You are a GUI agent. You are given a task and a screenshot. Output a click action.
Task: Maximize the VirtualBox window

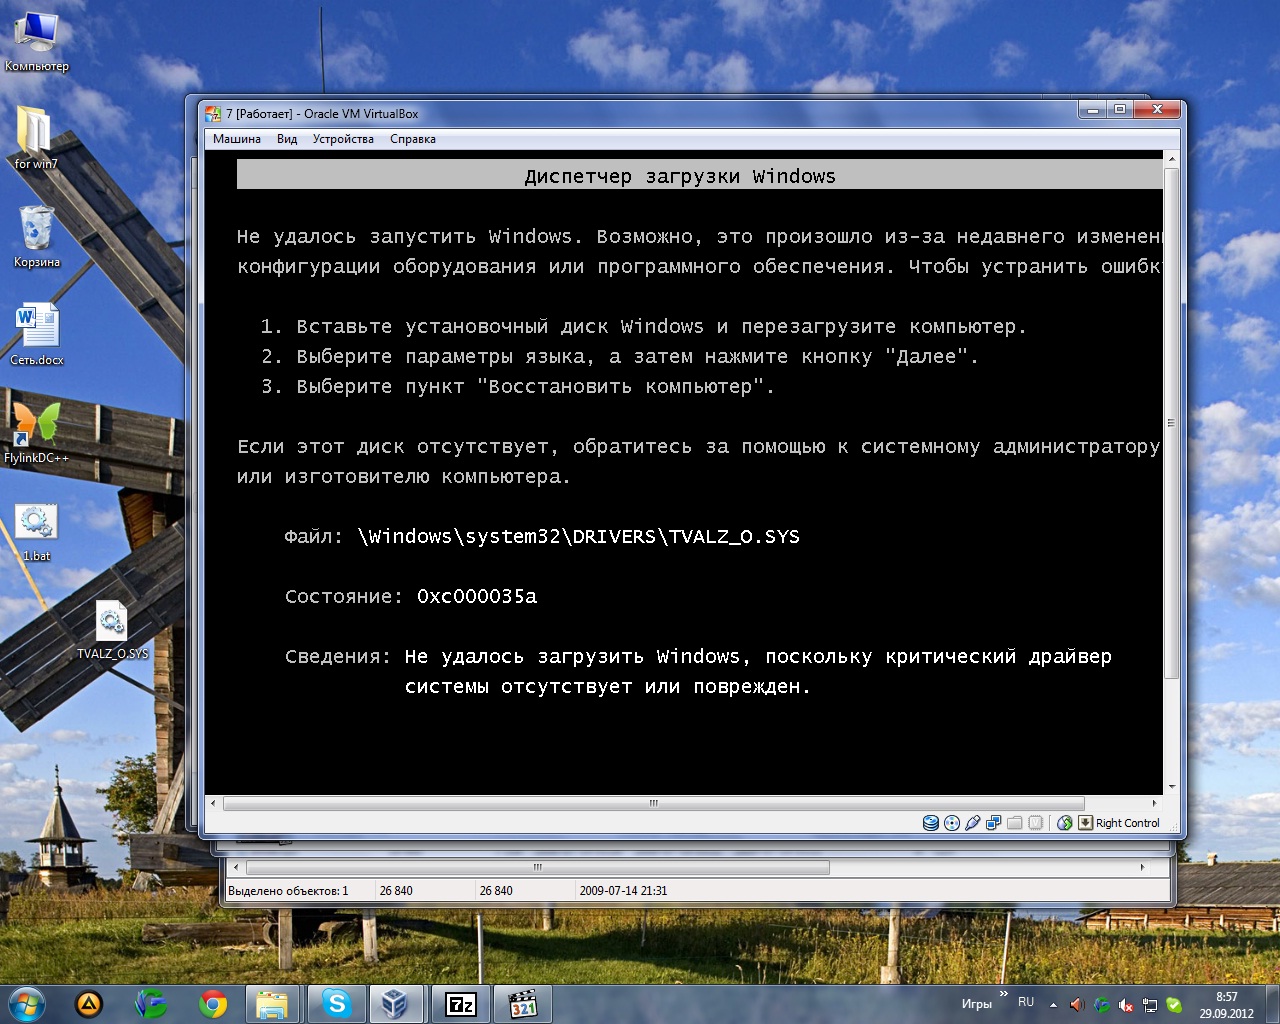tap(1120, 110)
